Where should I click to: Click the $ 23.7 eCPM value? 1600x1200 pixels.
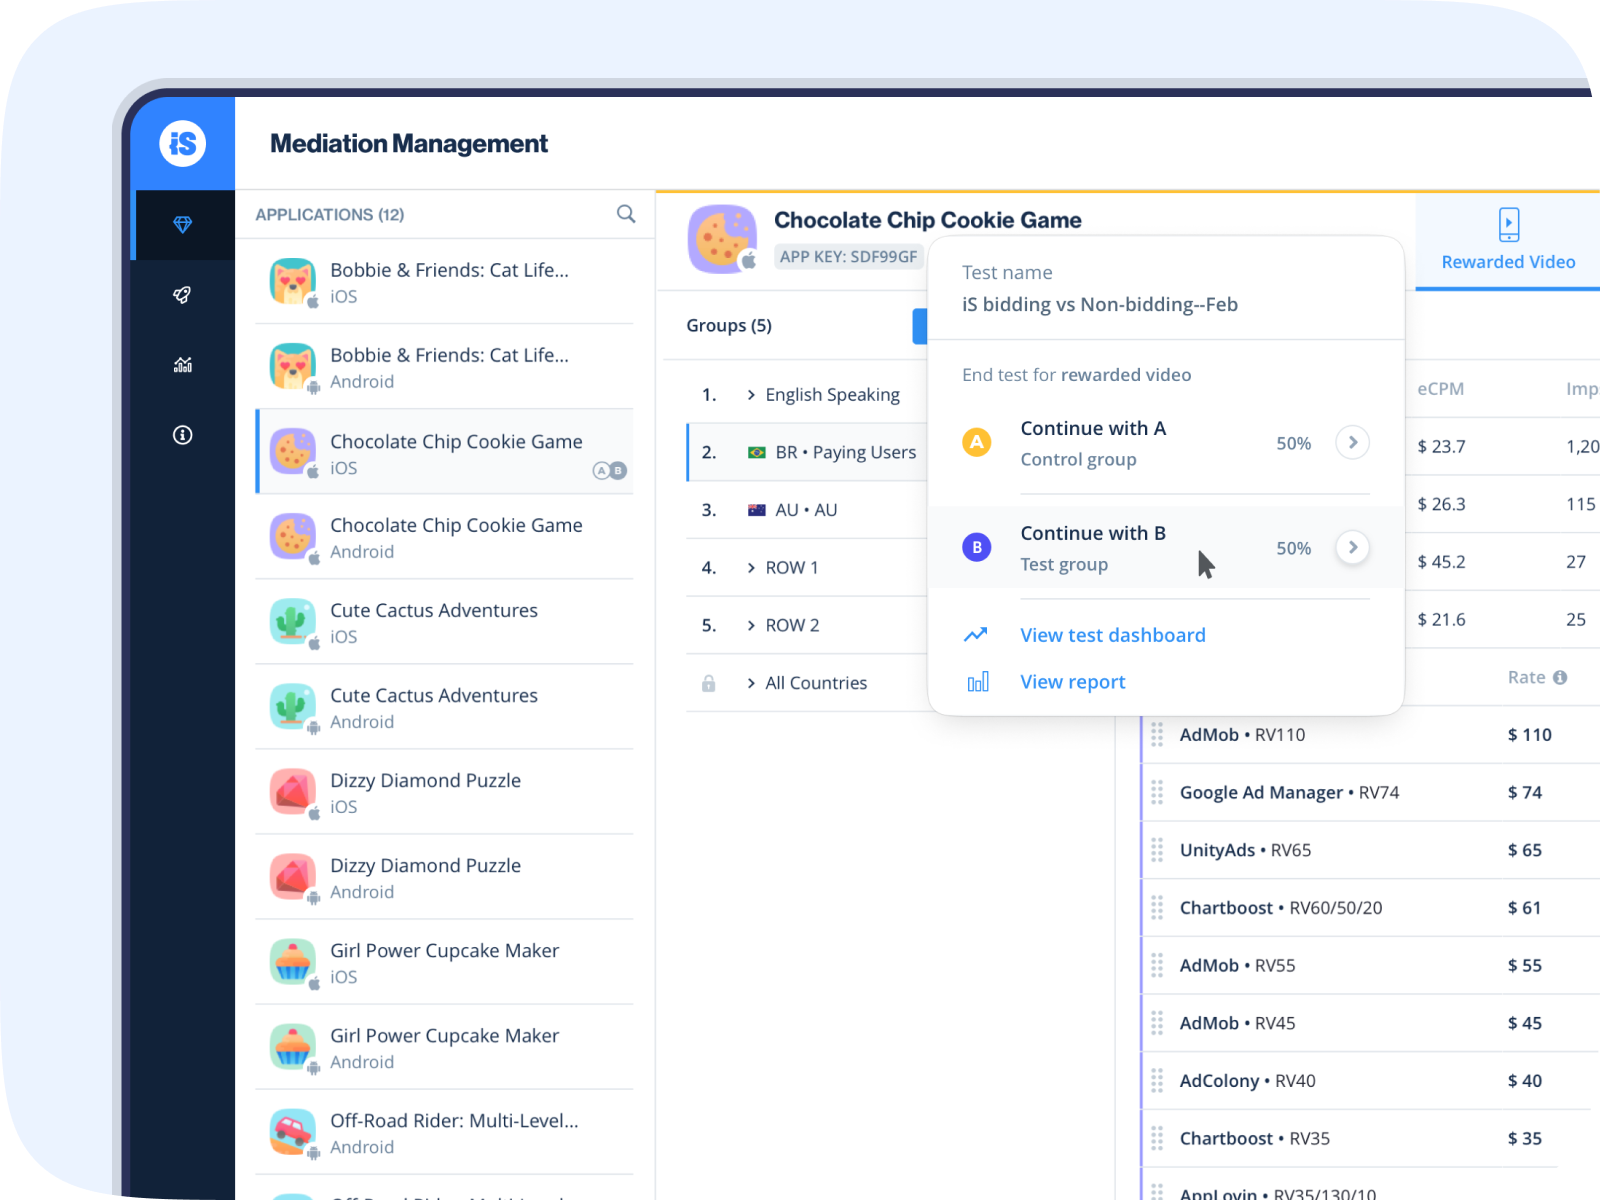click(1441, 447)
